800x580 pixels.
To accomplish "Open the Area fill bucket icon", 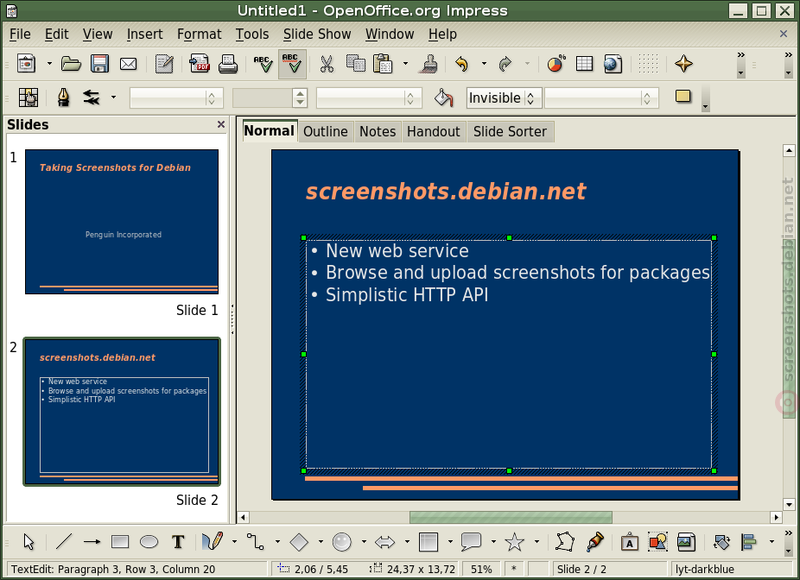I will point(444,97).
